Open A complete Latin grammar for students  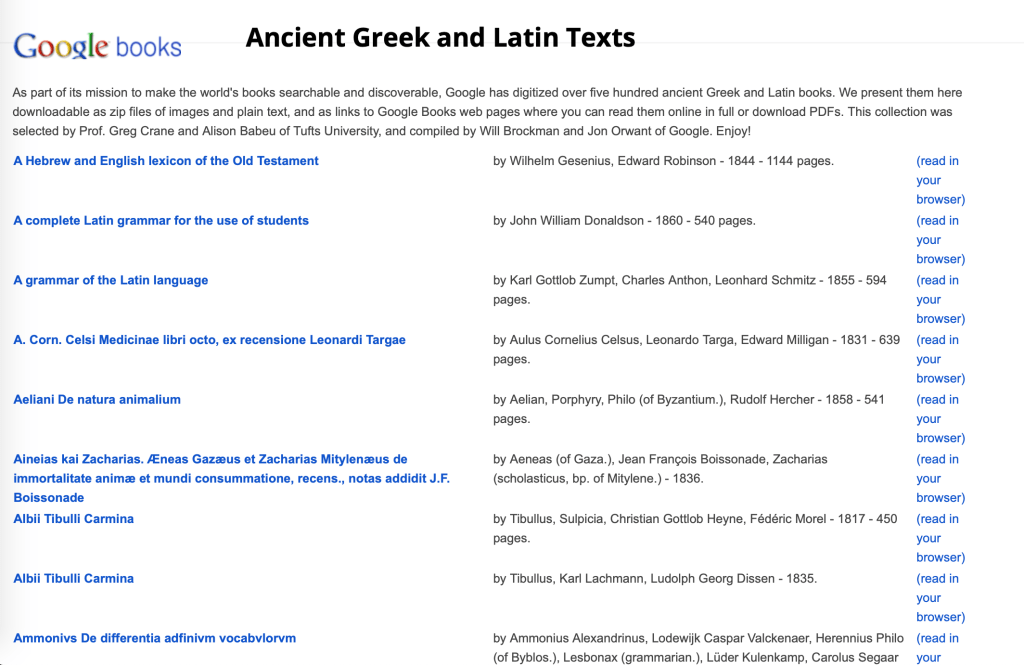(161, 221)
